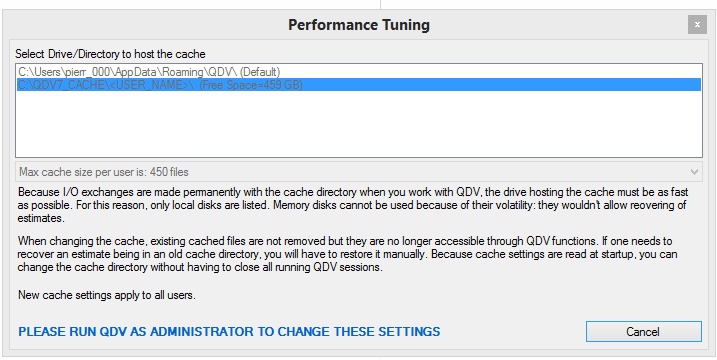Click the line mentioning running QDV sessions
The height and width of the screenshot is (360, 717).
tap(200, 267)
